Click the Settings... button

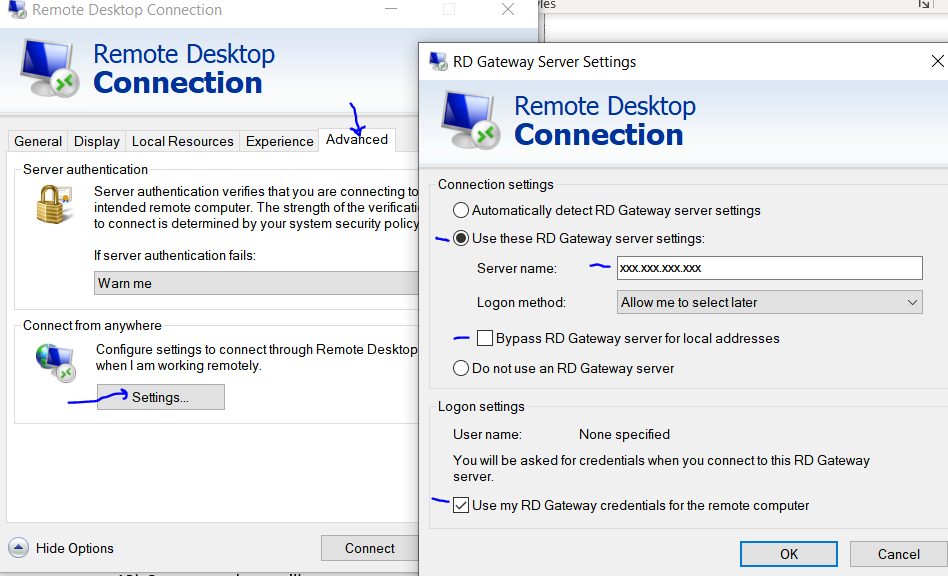[161, 397]
